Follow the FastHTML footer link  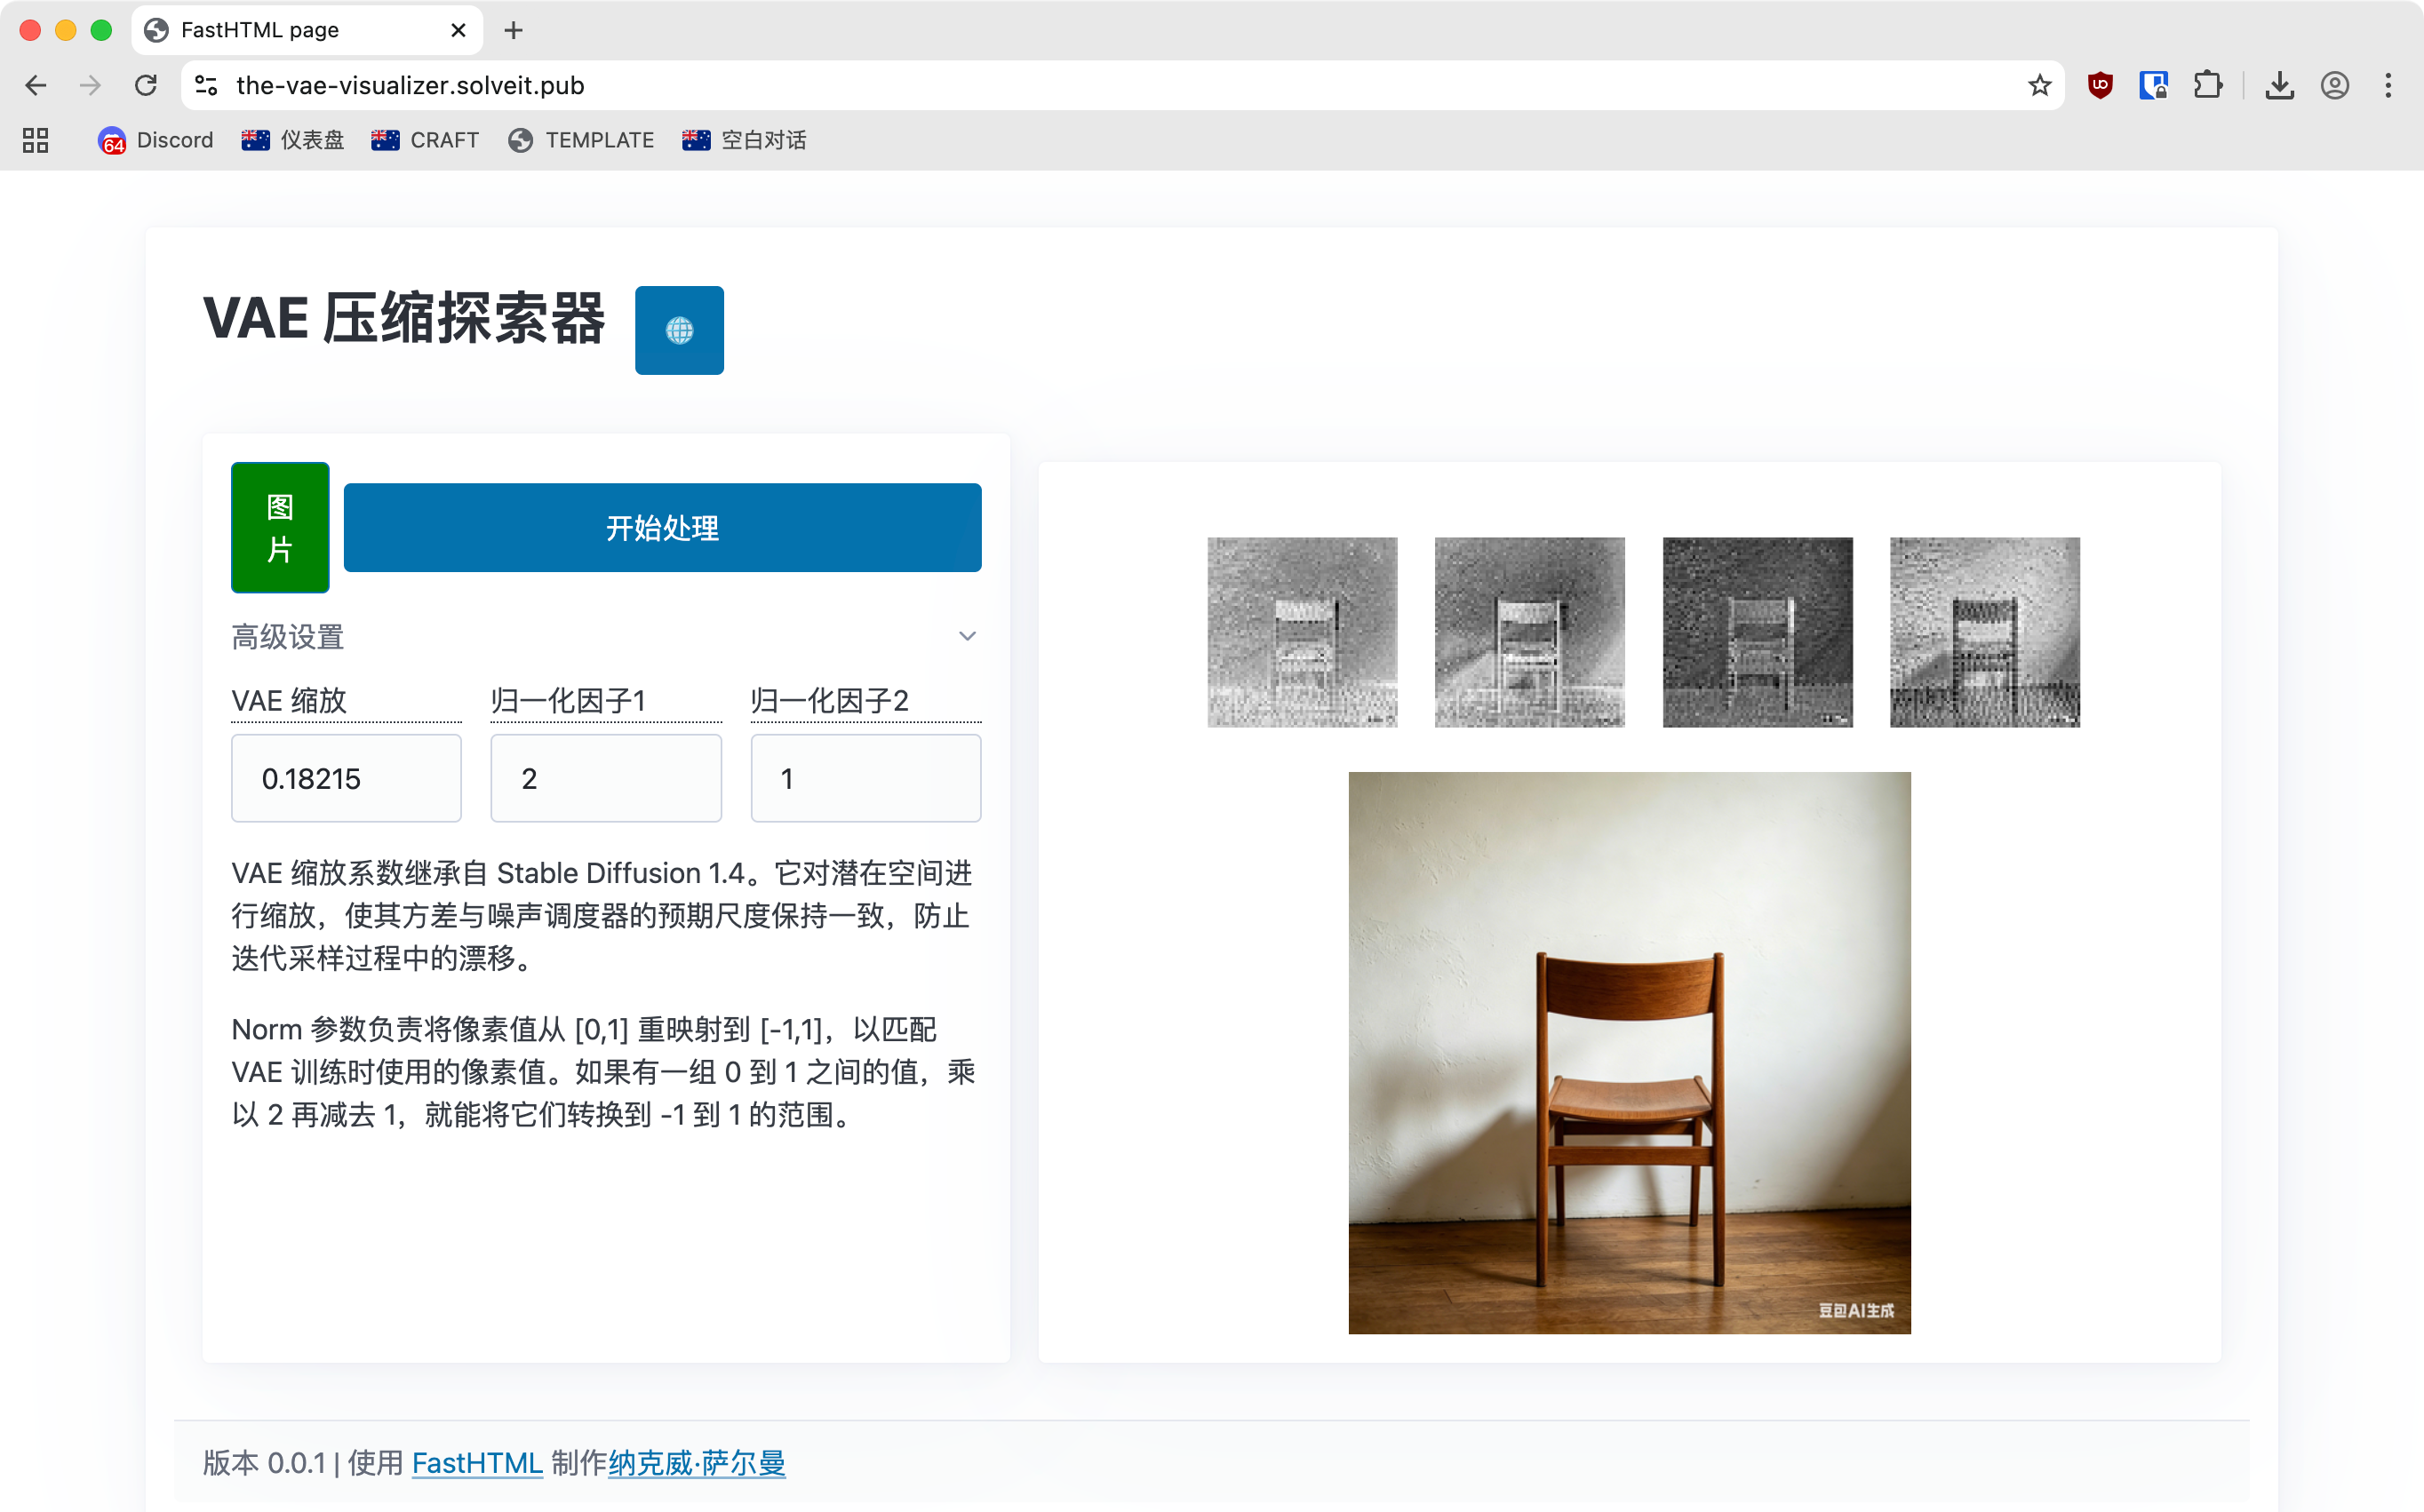pyautogui.click(x=476, y=1463)
